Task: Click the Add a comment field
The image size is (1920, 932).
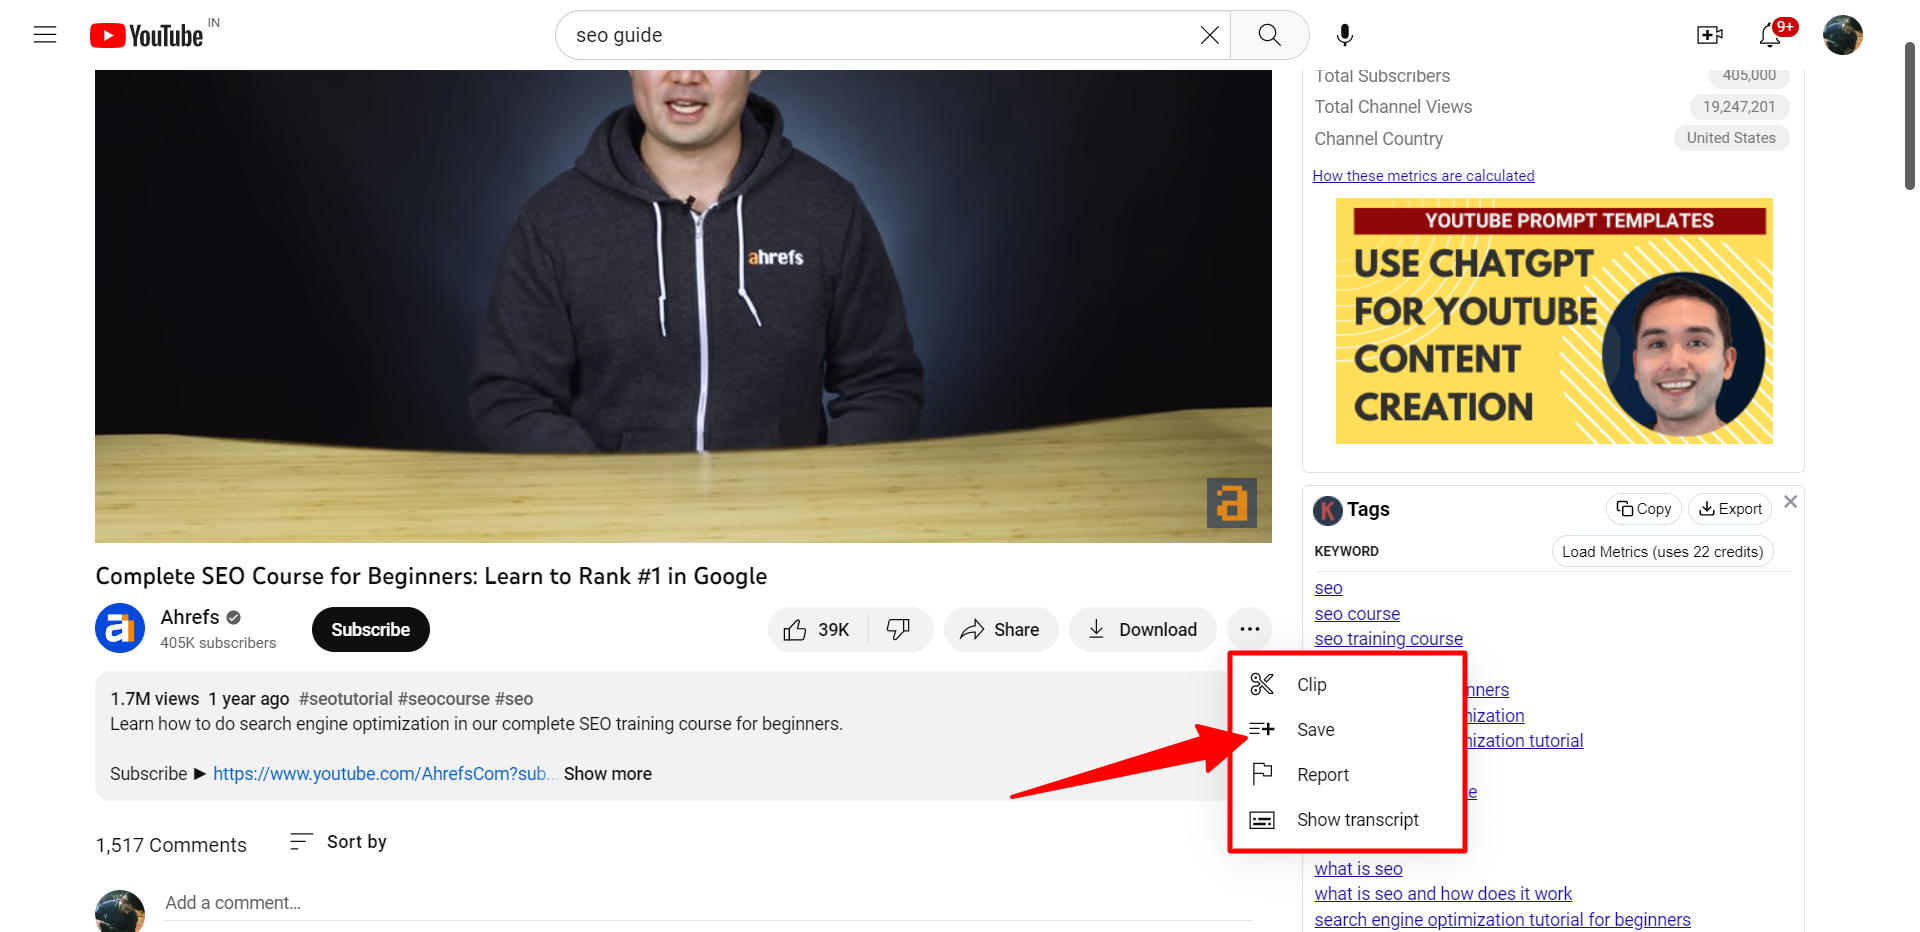Action: [700, 903]
